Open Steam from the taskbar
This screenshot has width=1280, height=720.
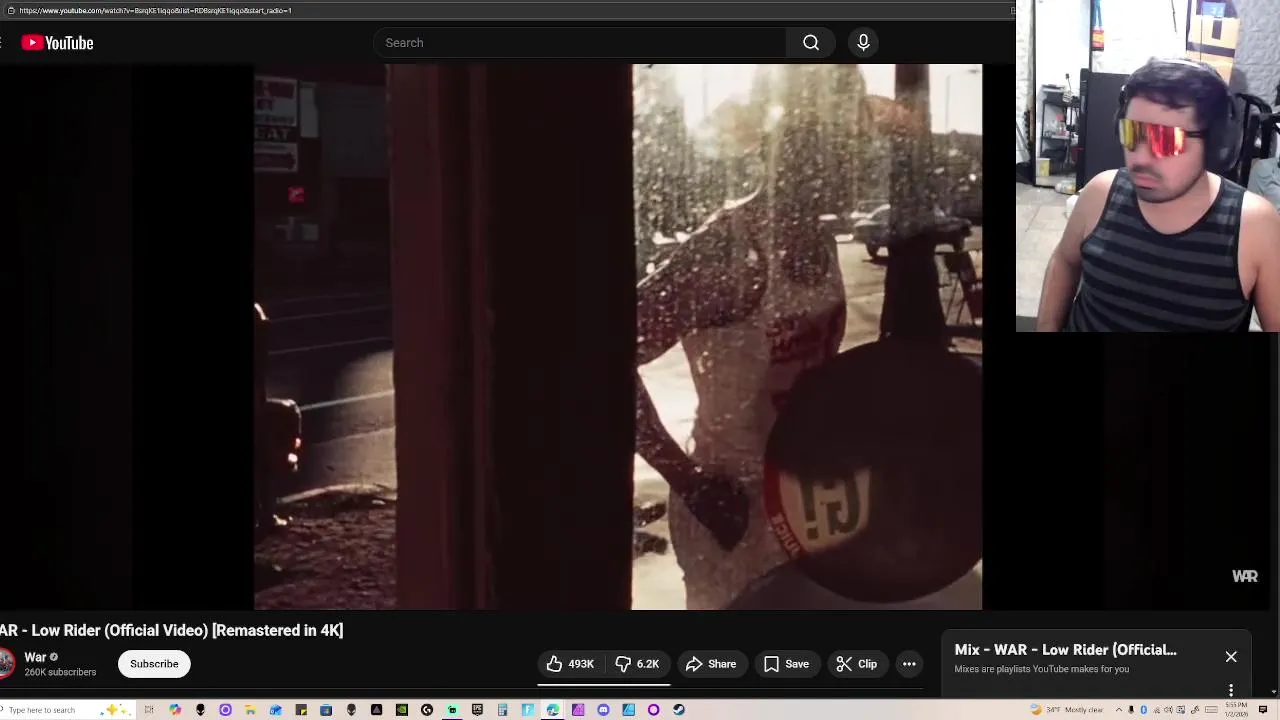pyautogui.click(x=679, y=710)
